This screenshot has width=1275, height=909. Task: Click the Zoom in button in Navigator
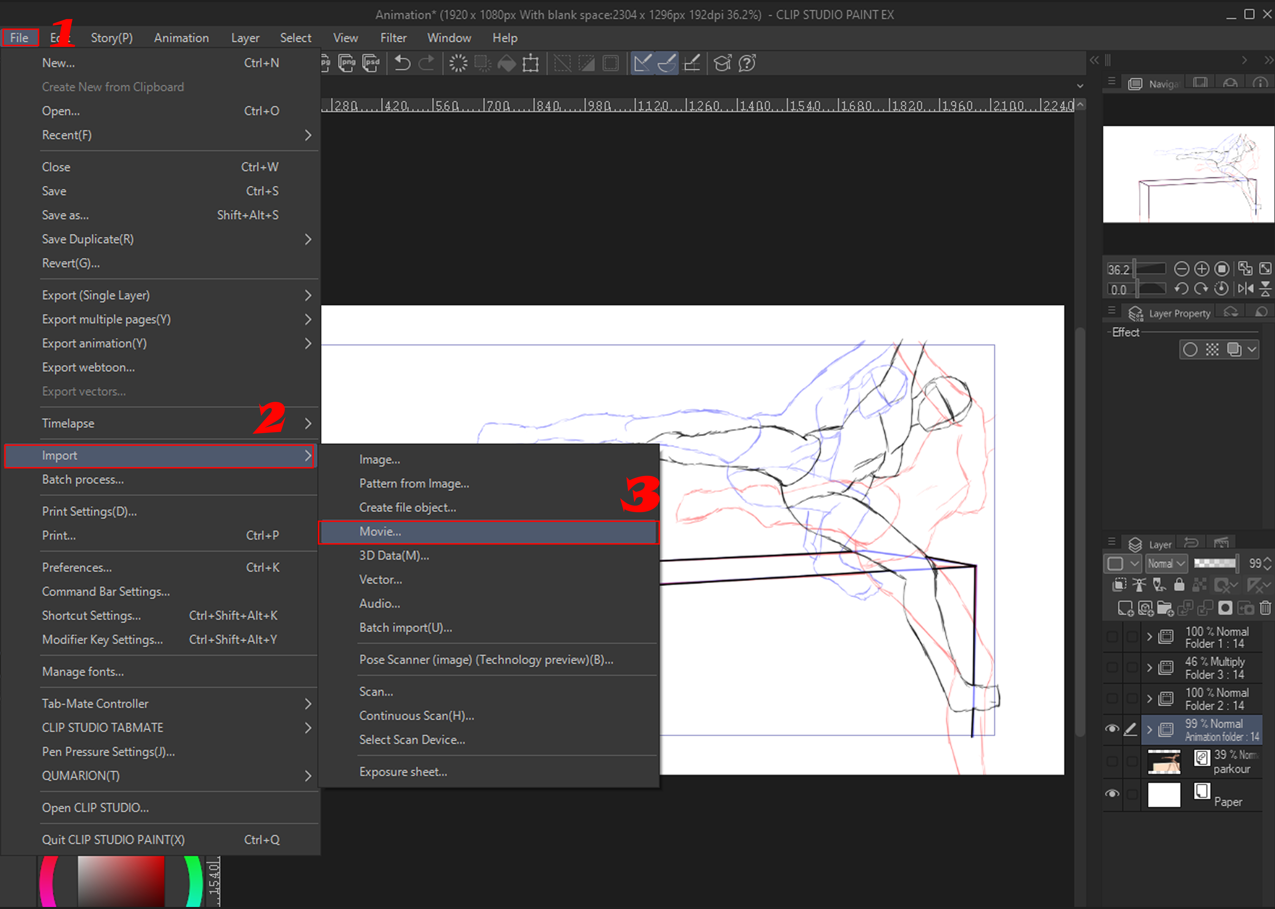point(1202,269)
